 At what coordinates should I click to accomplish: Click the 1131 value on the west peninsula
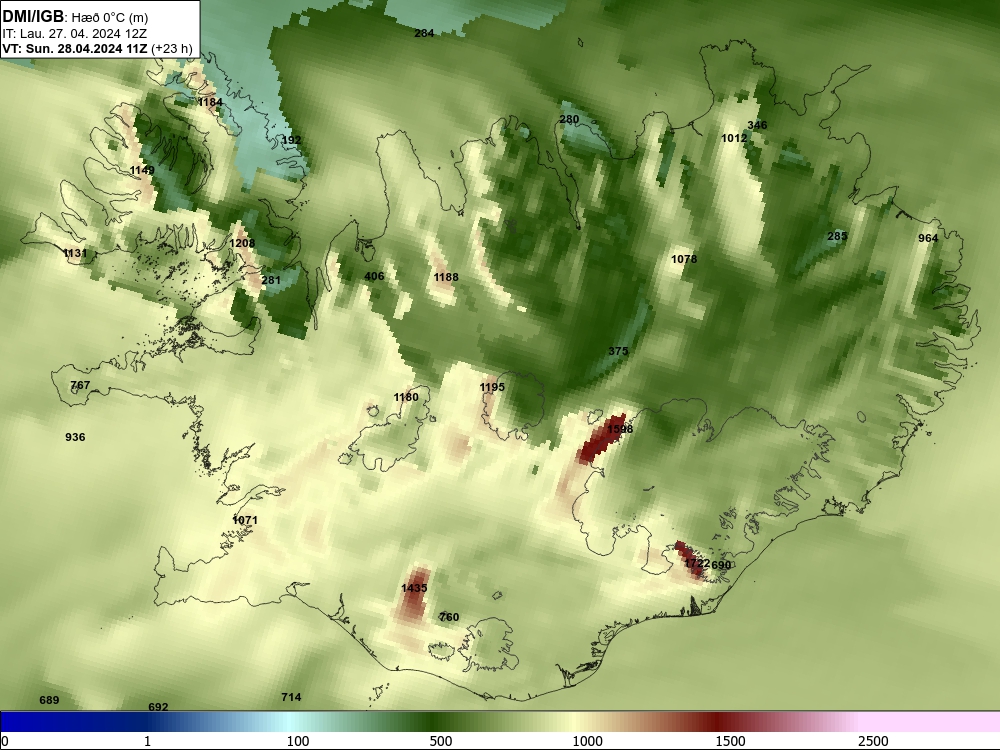pyautogui.click(x=75, y=253)
